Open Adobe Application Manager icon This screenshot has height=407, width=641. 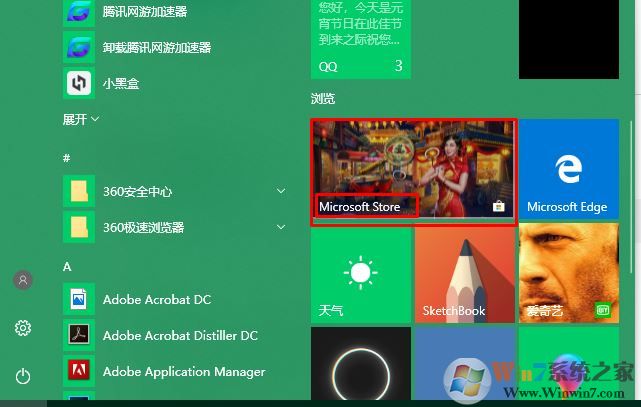(79, 371)
